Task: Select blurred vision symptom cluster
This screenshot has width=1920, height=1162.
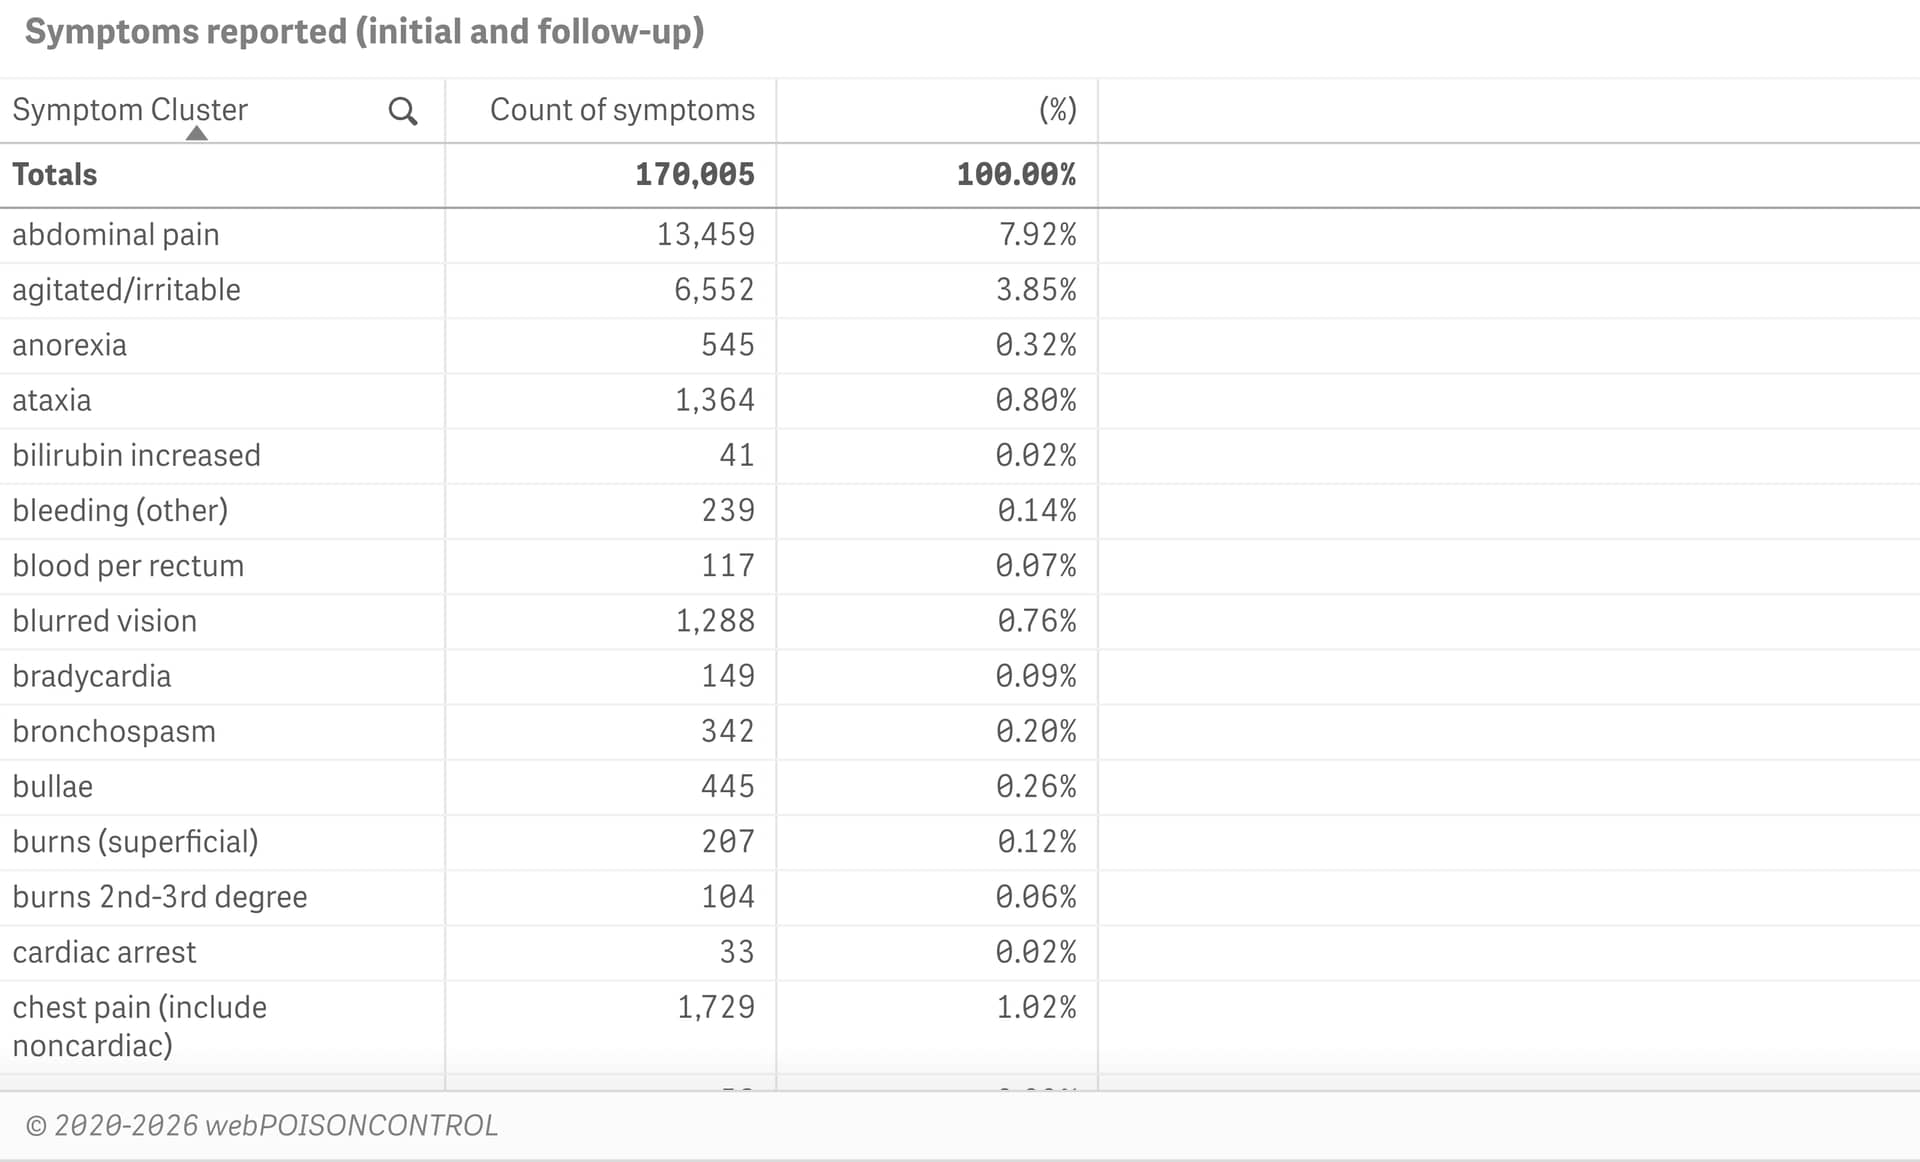Action: coord(105,621)
